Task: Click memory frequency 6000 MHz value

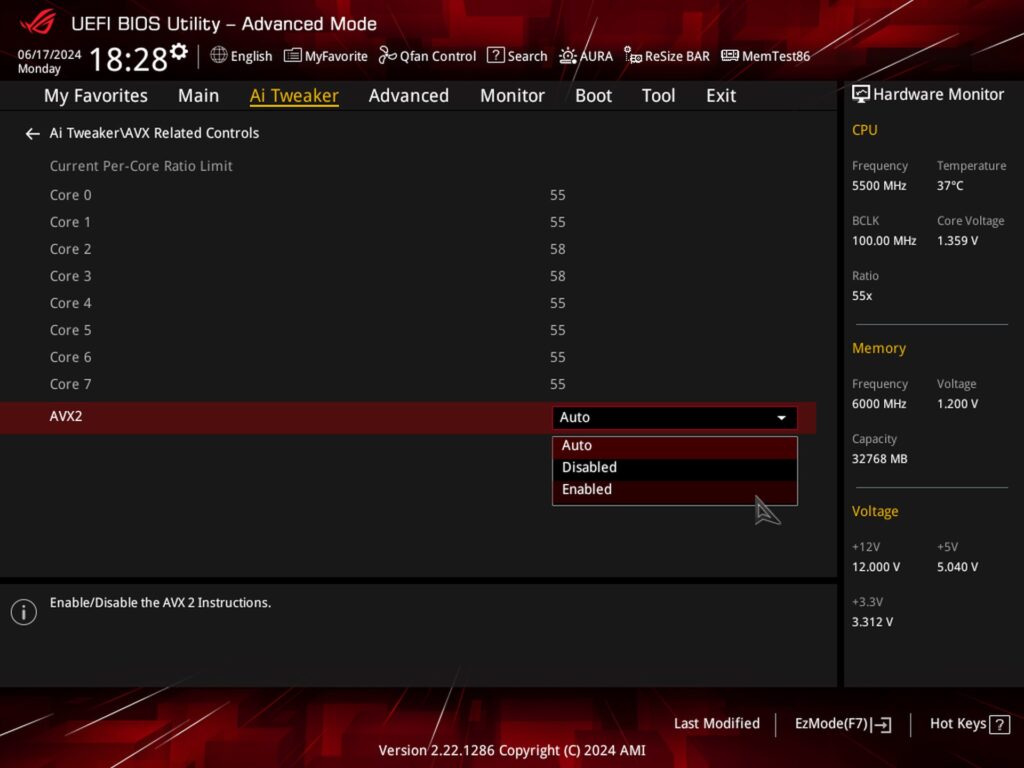Action: coord(879,404)
